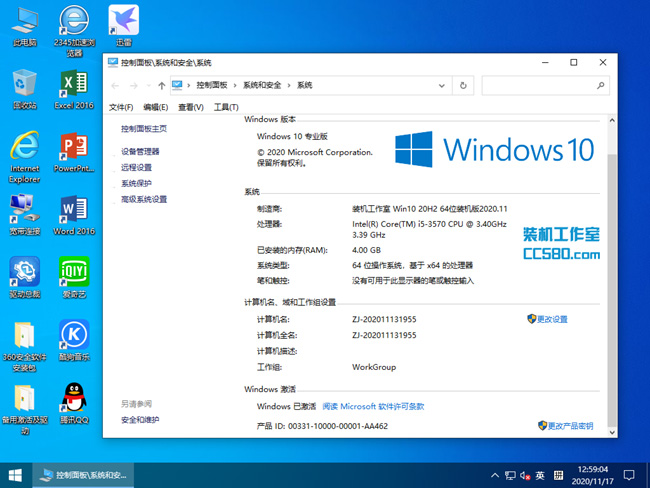
Task: Open the 备用激活及驱动 folder
Action: pos(25,410)
